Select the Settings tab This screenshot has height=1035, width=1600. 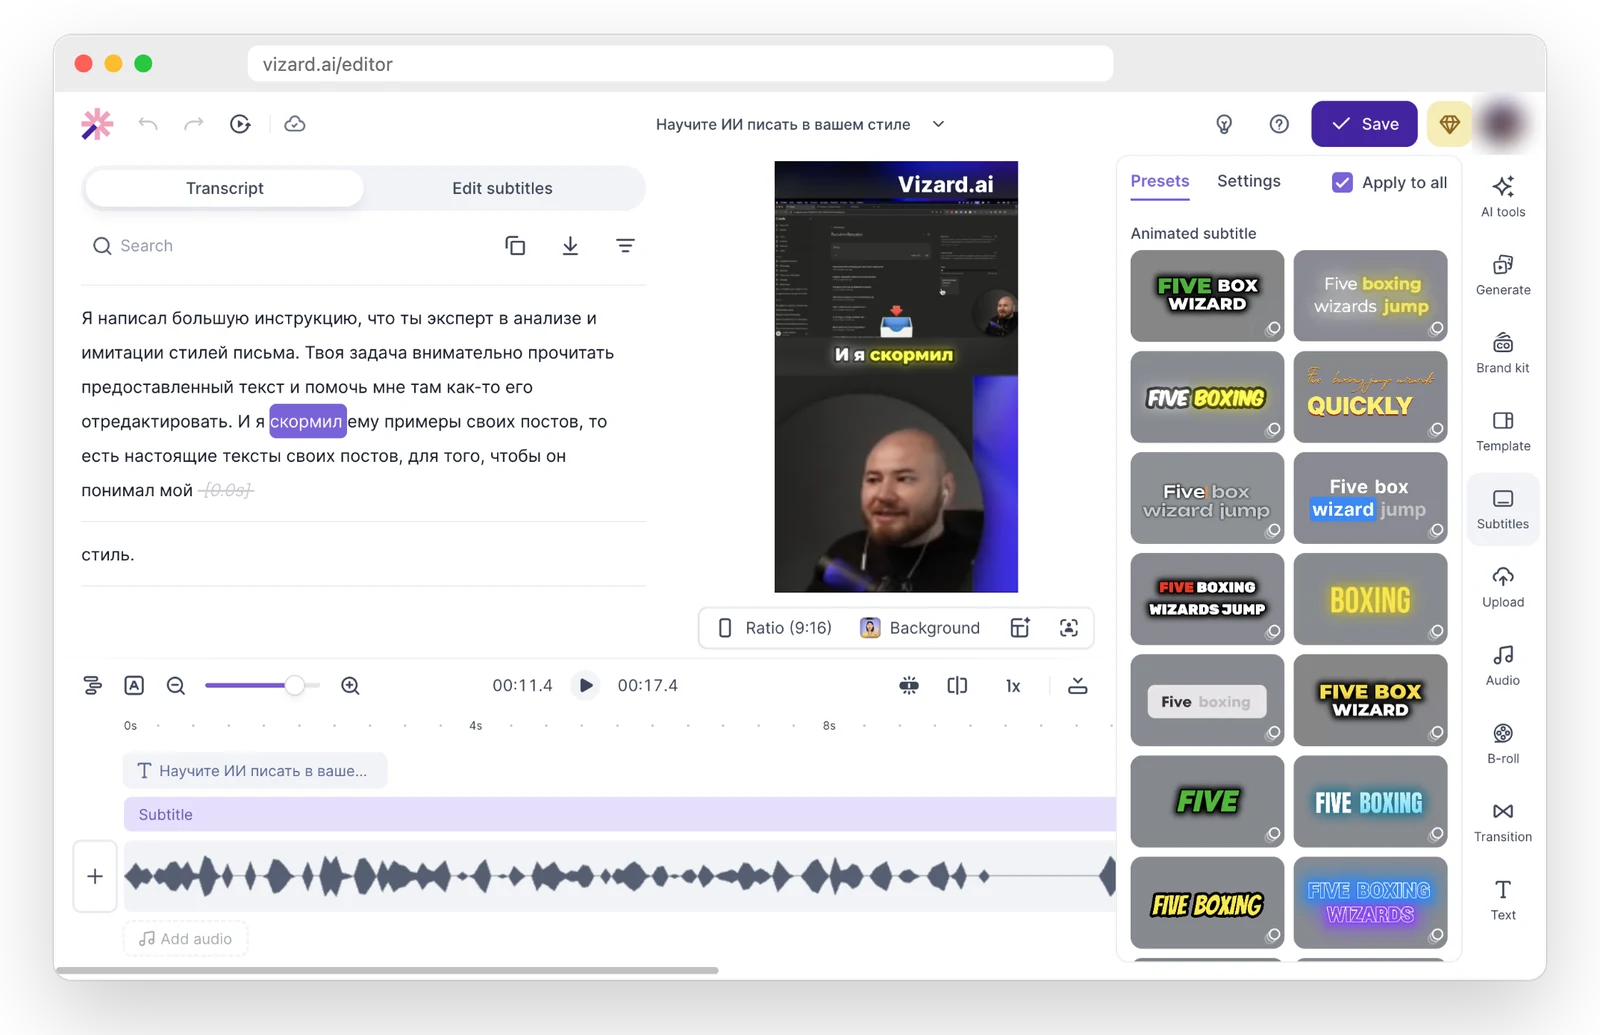[1248, 182]
